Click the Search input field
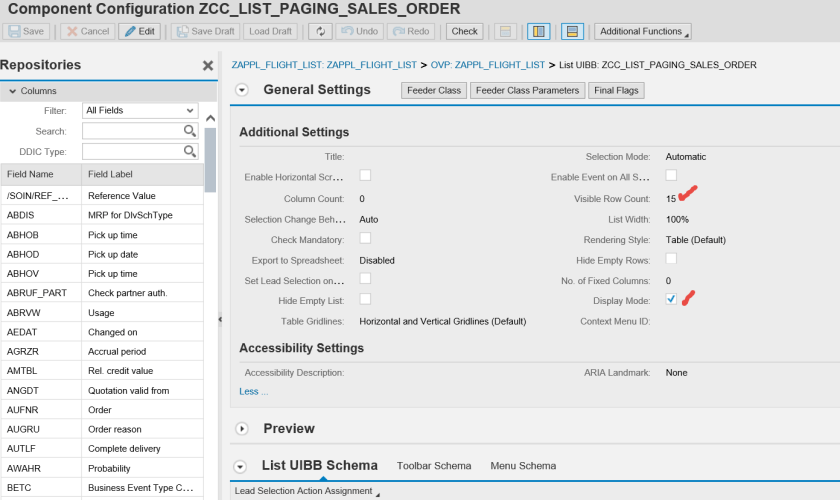This screenshot has height=500, width=840. (140, 131)
